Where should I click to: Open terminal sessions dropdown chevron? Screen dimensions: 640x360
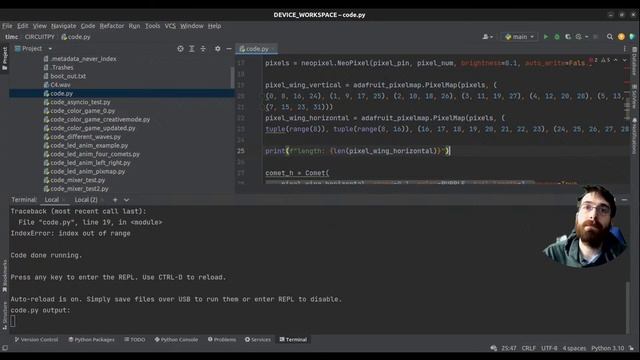pos(127,200)
